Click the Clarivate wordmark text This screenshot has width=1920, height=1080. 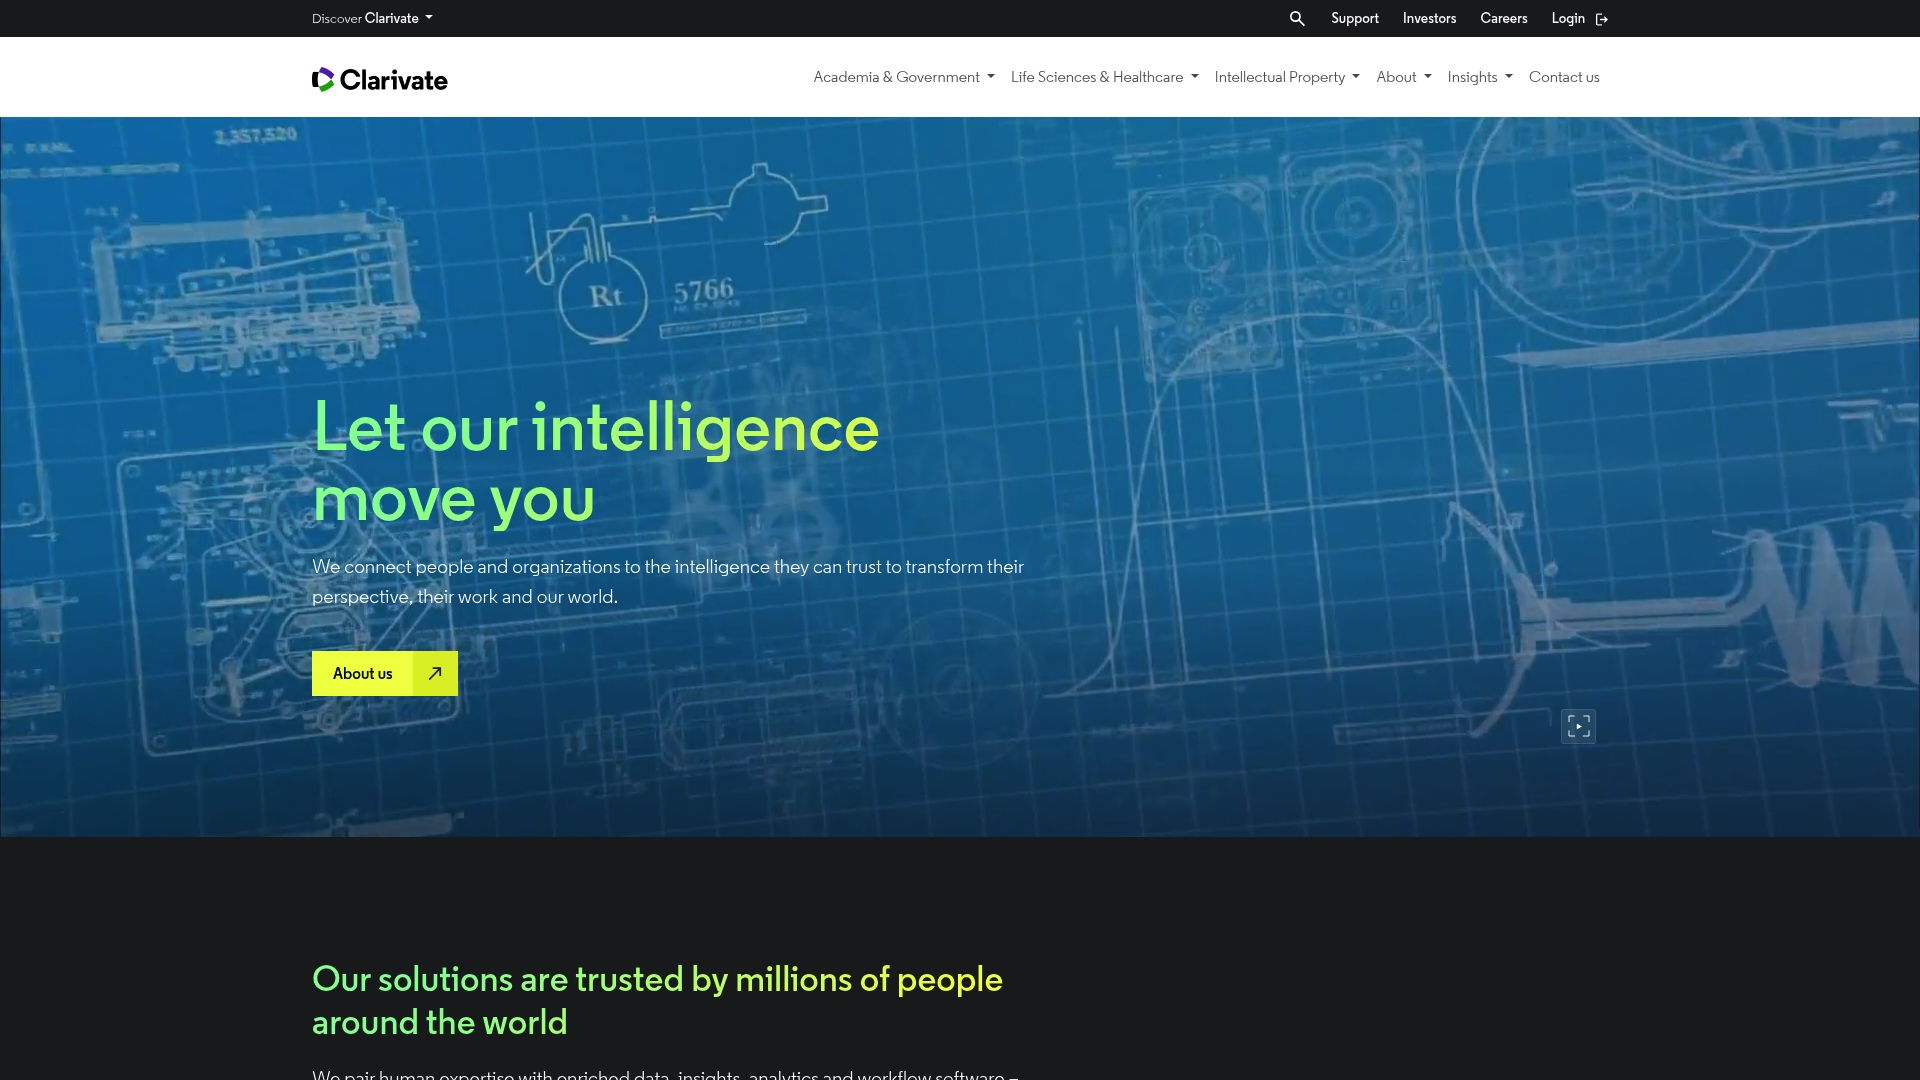coord(394,80)
